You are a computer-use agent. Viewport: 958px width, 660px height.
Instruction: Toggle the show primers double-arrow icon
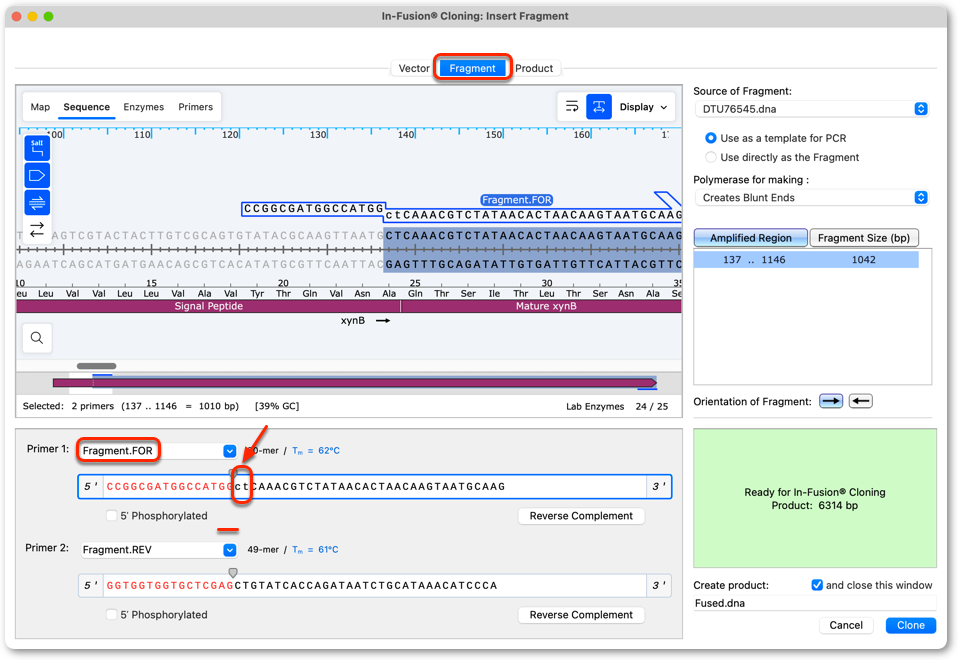click(37, 202)
